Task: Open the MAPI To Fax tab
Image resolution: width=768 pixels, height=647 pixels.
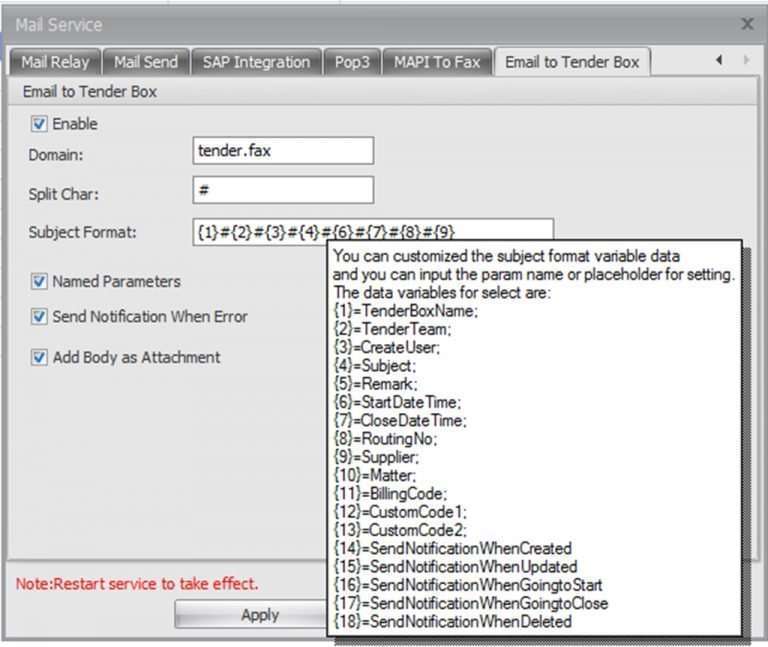Action: click(436, 62)
